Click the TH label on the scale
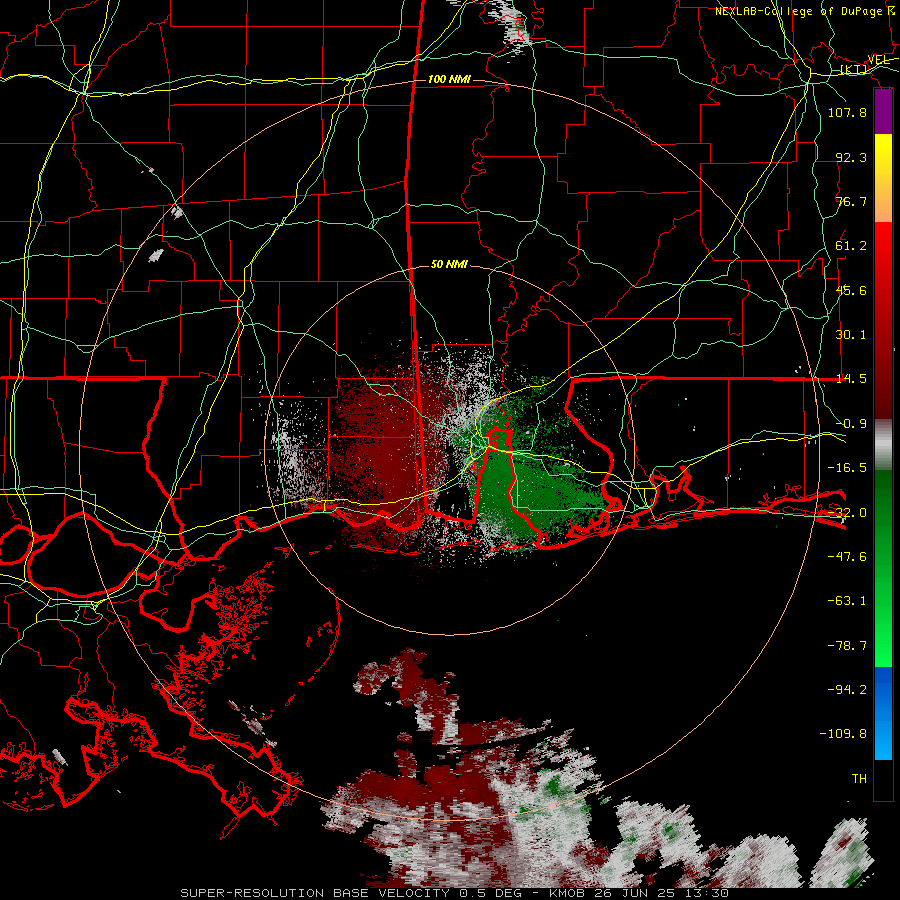 tap(859, 779)
